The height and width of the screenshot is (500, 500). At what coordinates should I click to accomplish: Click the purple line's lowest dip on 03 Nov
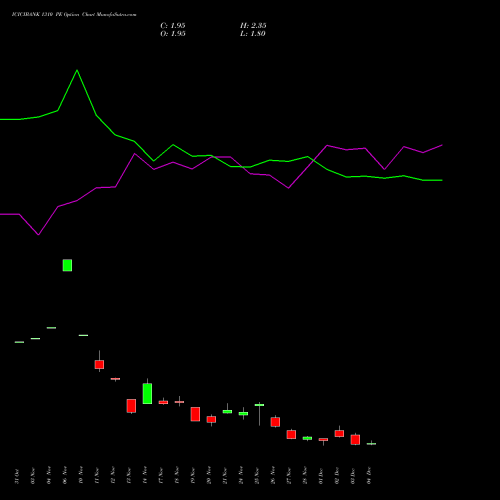point(39,235)
